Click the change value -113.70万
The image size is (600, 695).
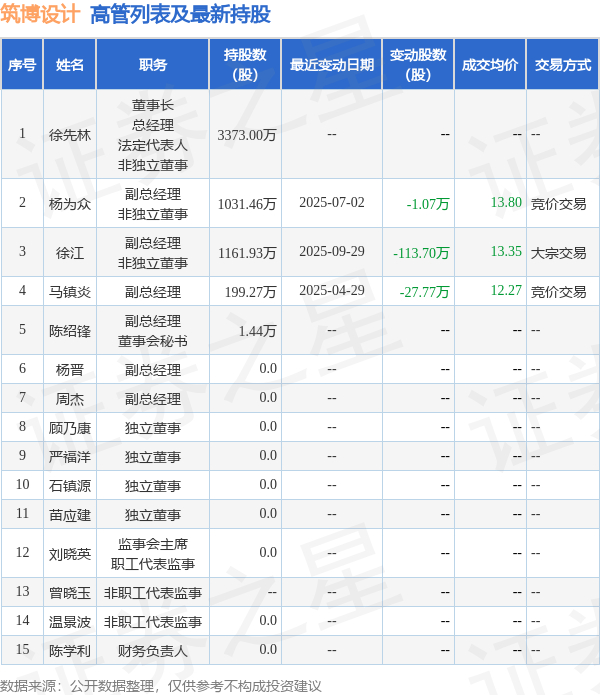(421, 253)
